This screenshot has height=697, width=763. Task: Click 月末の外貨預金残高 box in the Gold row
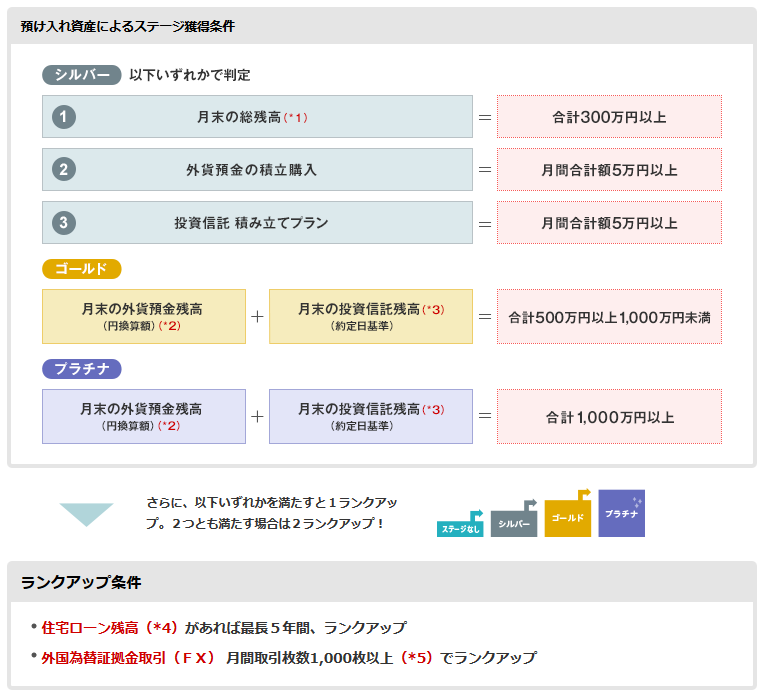144,317
